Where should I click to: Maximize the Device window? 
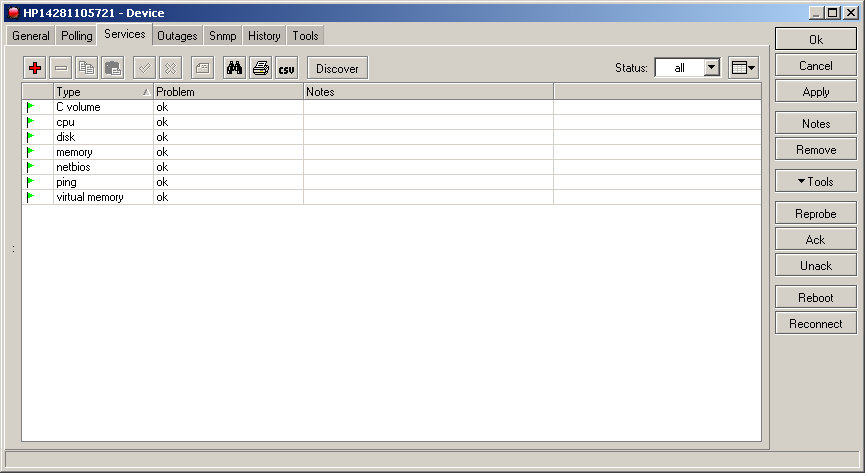pos(832,13)
